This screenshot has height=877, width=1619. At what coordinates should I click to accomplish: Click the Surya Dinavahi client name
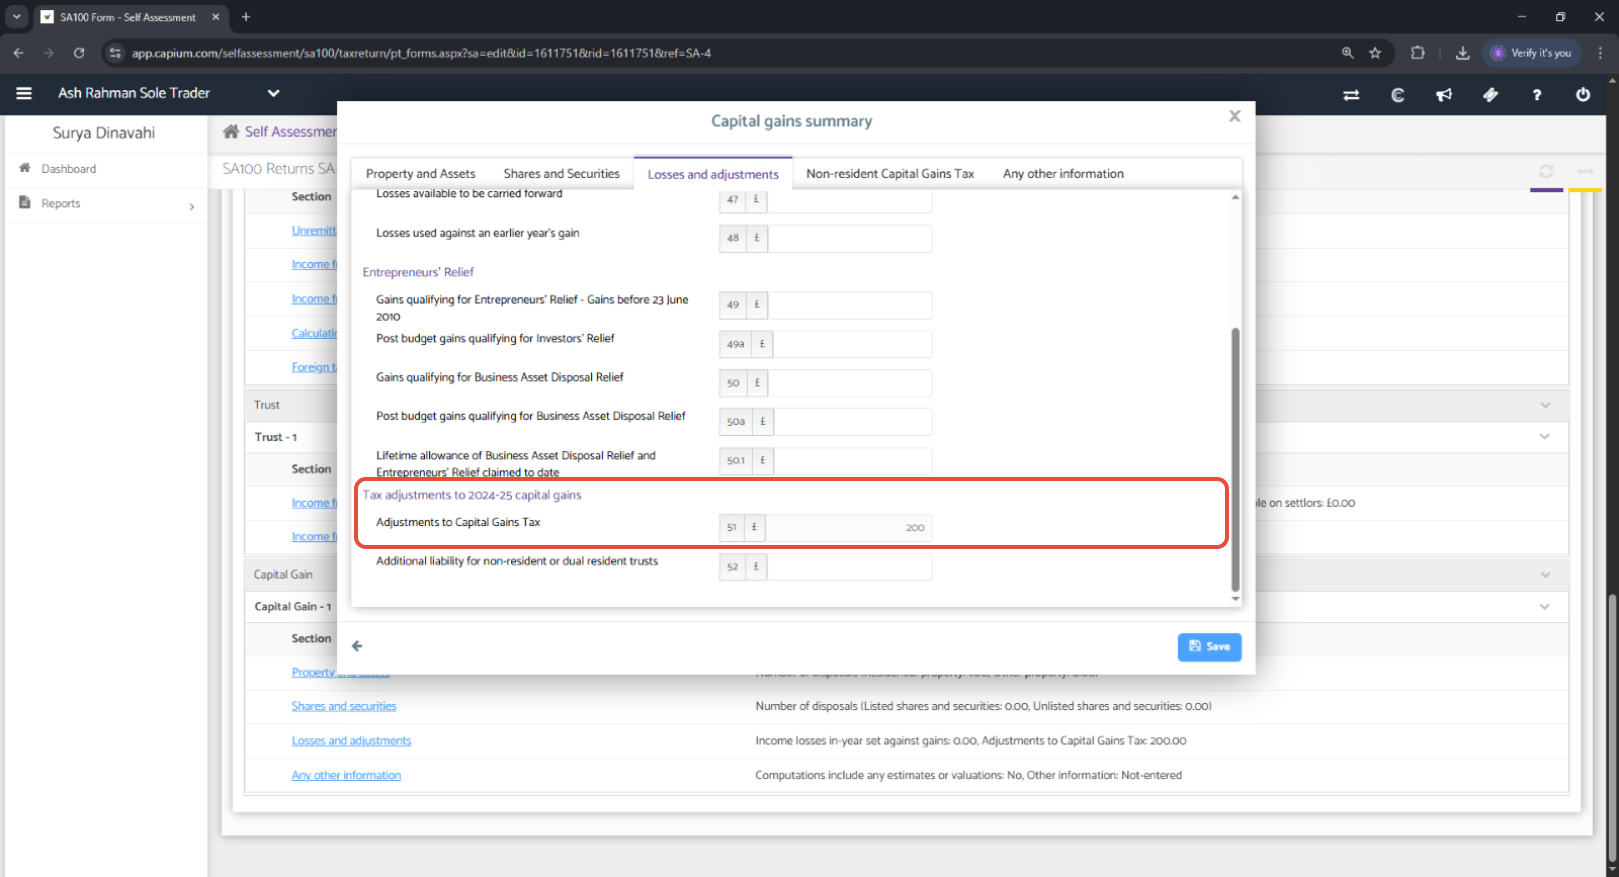coord(104,133)
